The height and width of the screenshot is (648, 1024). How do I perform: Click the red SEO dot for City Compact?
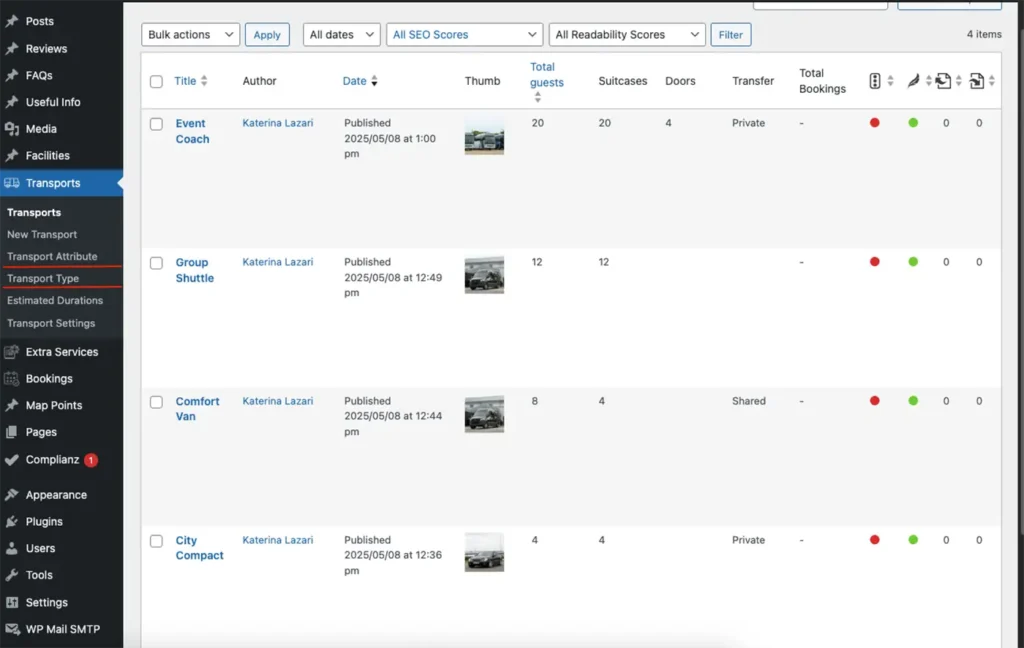(875, 540)
